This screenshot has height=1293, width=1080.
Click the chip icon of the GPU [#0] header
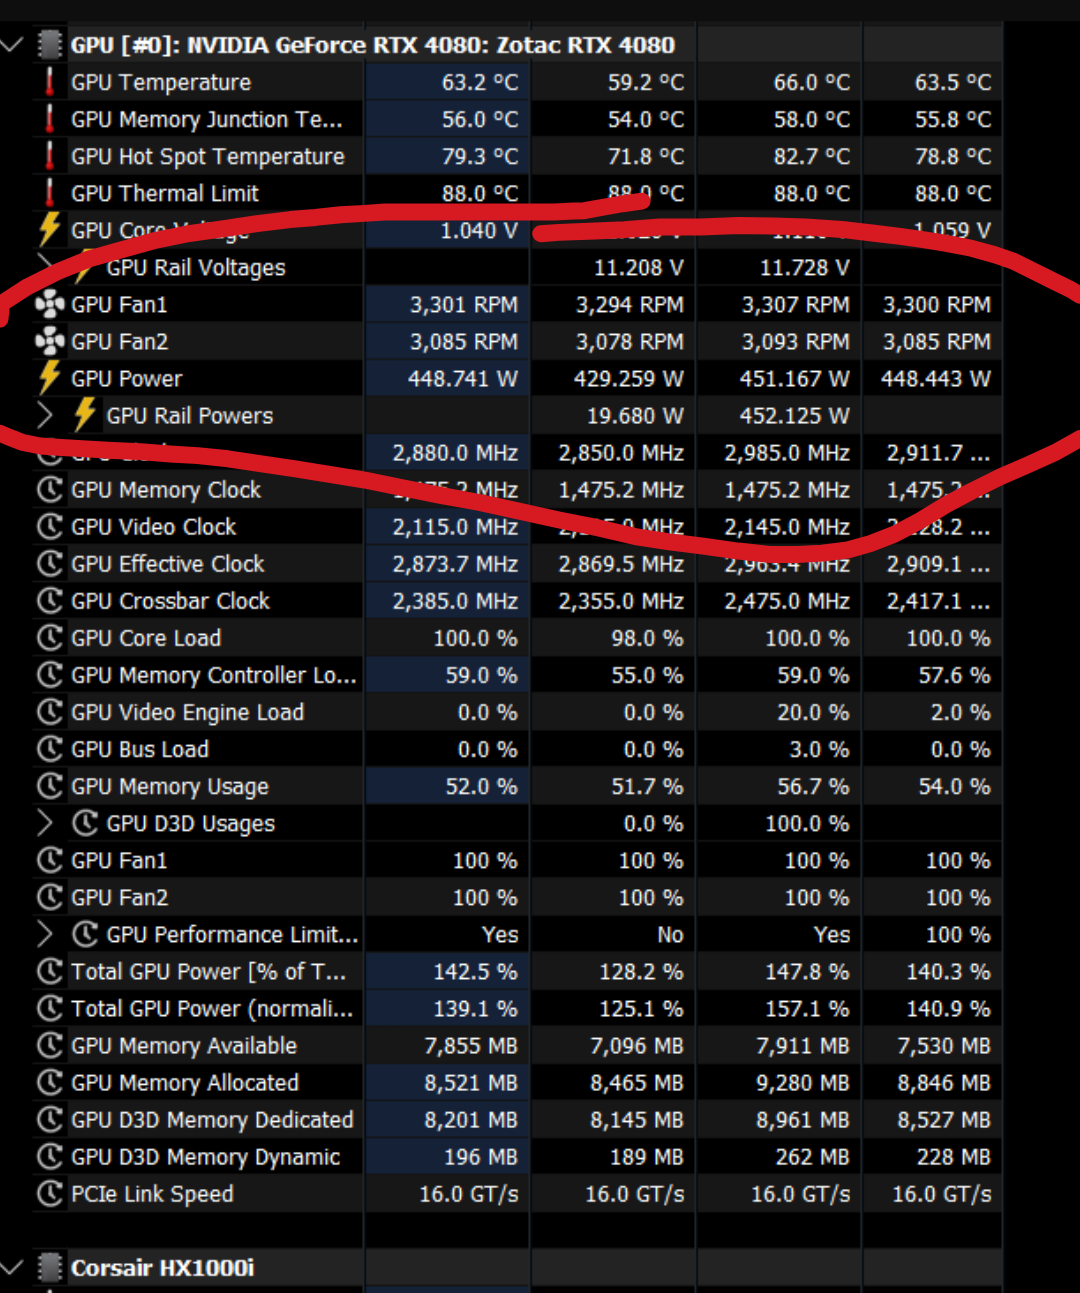[x=49, y=45]
